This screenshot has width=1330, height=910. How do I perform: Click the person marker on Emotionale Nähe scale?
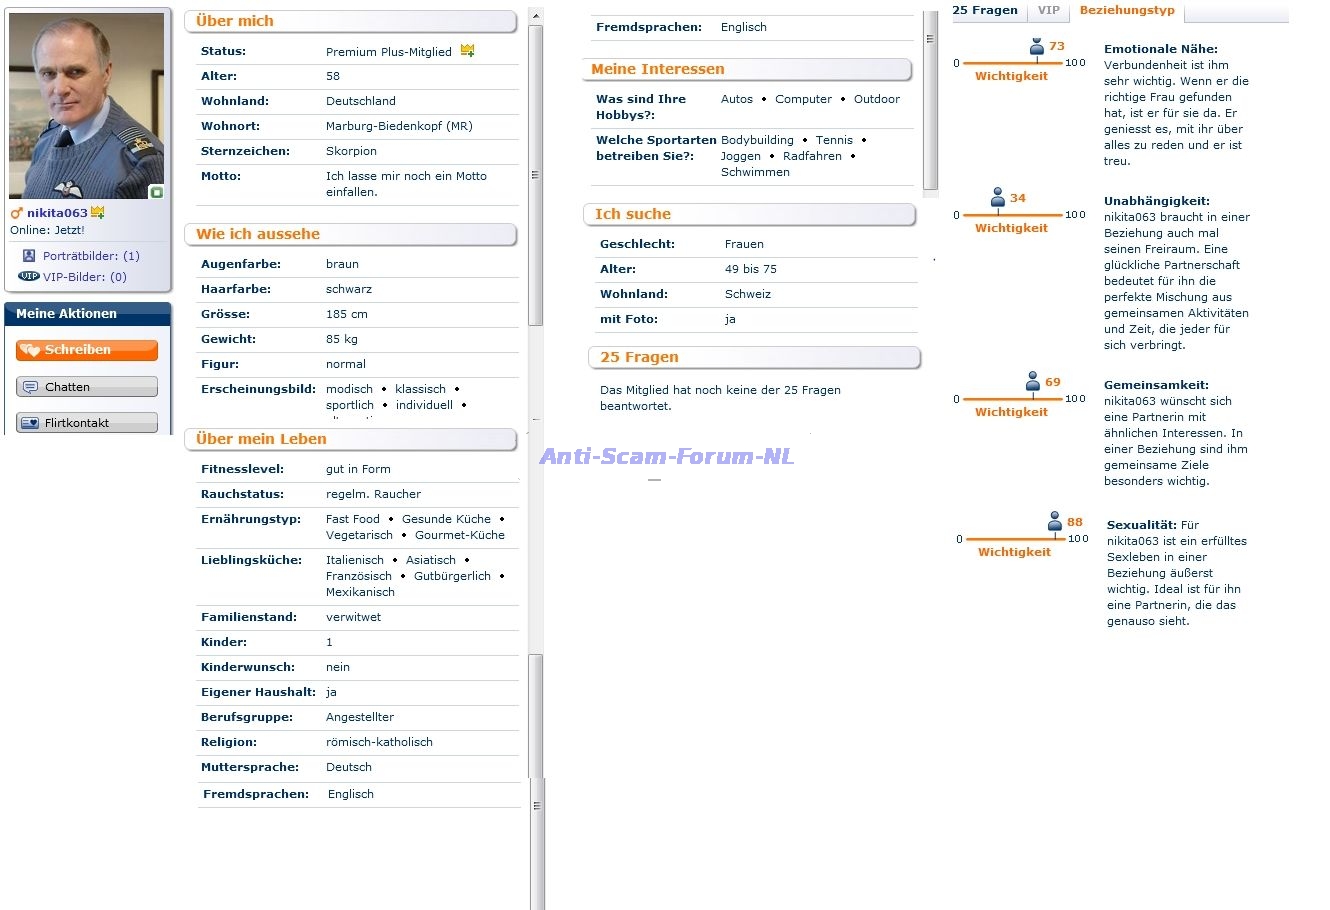click(x=1037, y=47)
